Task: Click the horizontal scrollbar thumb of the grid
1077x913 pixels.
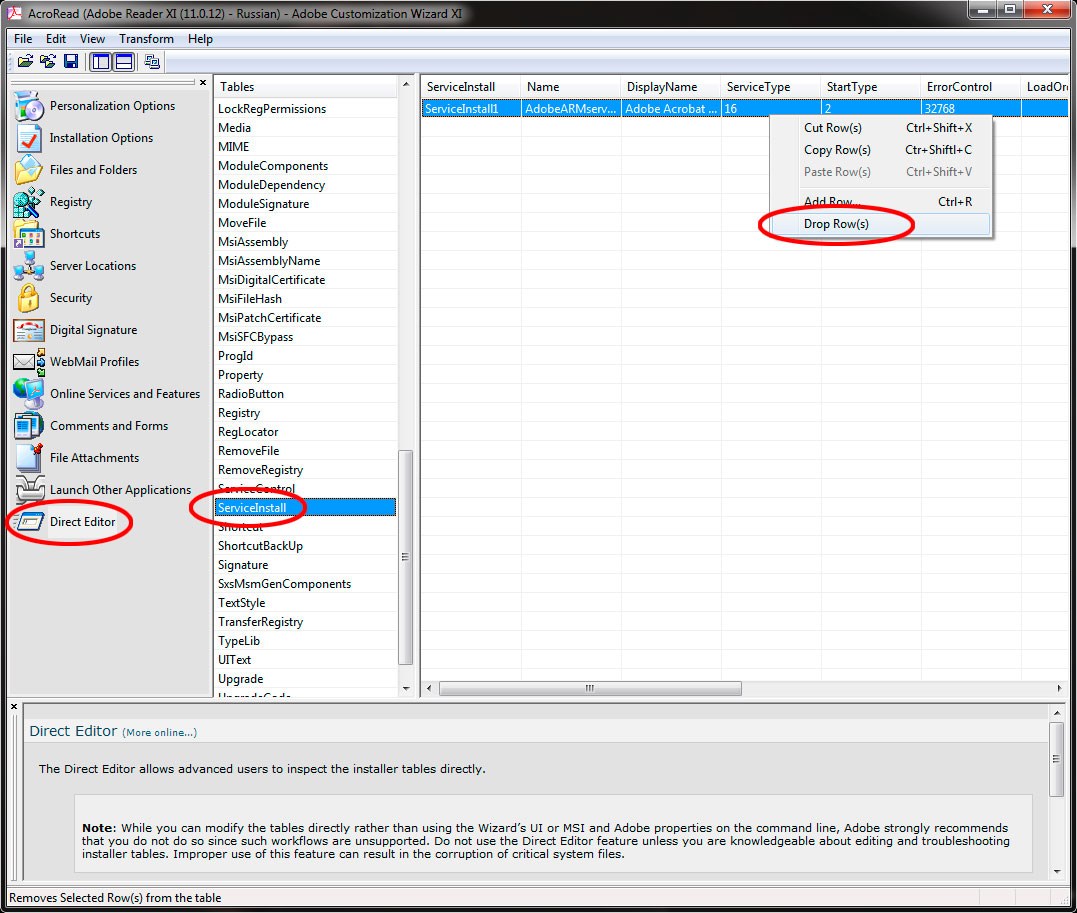Action: [x=590, y=688]
